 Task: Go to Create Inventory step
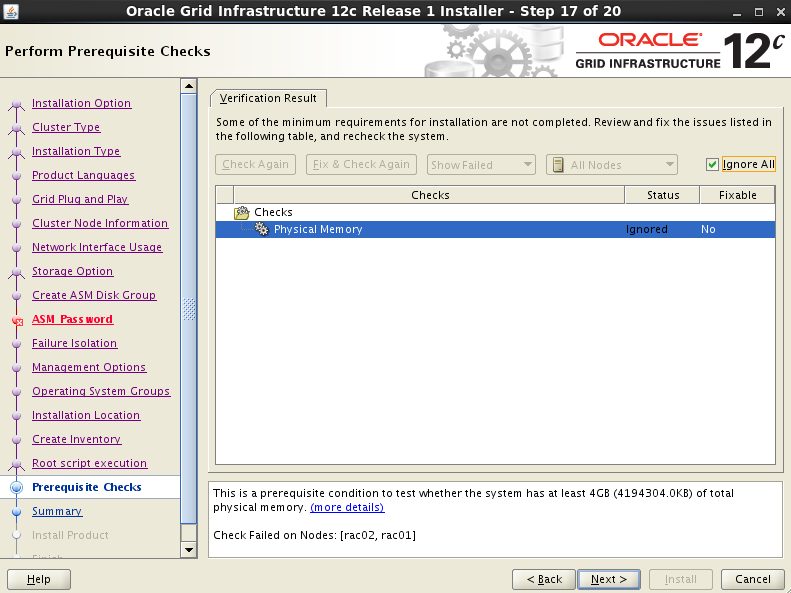(77, 439)
